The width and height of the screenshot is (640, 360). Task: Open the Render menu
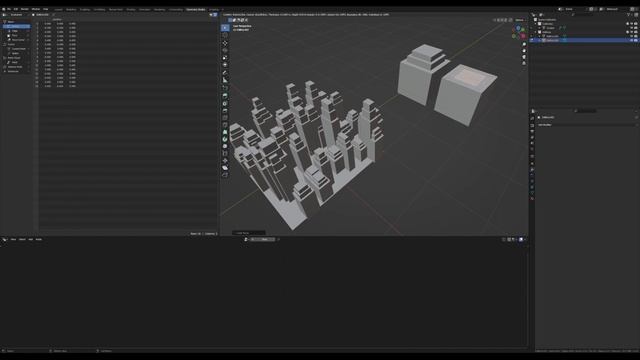(x=25, y=9)
